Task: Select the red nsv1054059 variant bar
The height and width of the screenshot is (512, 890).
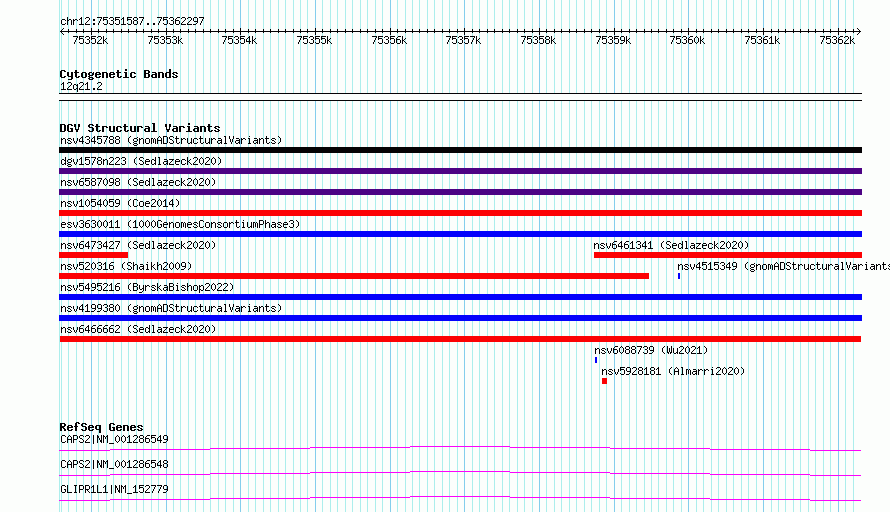Action: [x=460, y=213]
